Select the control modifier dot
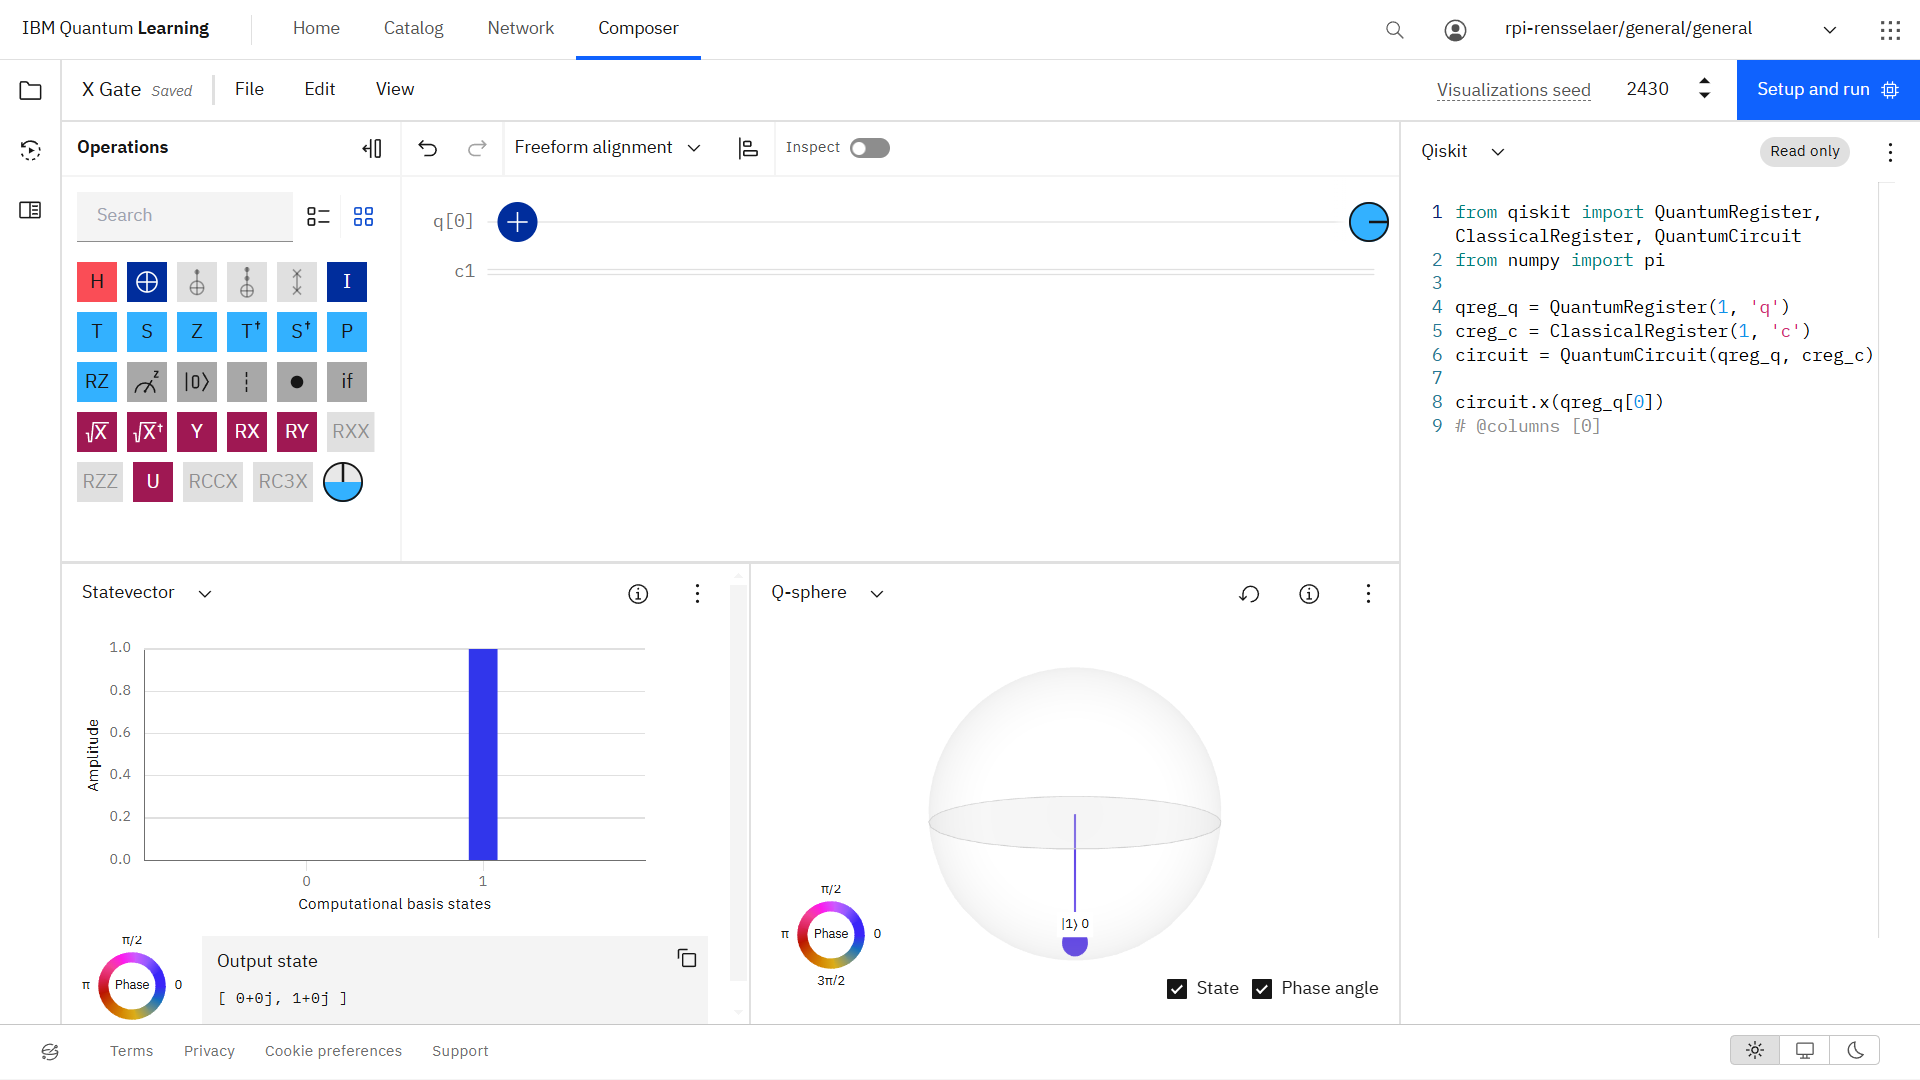This screenshot has width=1920, height=1080. 297,382
